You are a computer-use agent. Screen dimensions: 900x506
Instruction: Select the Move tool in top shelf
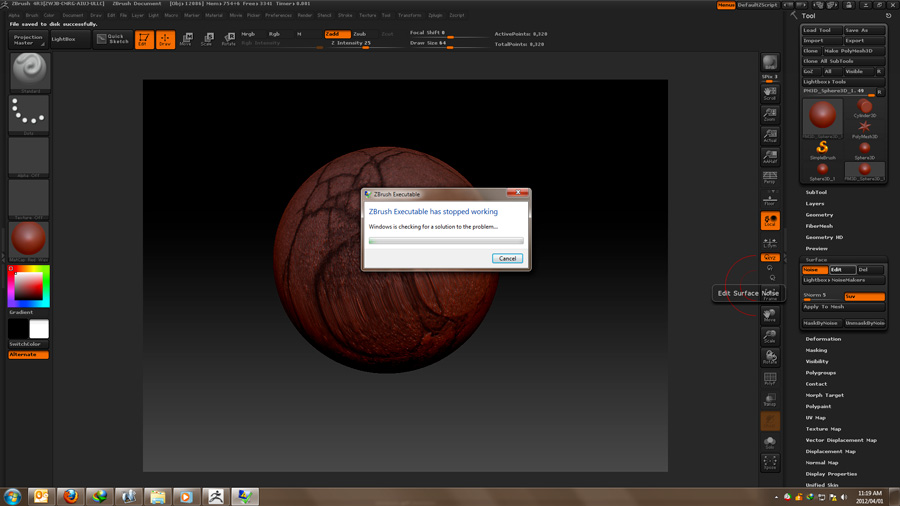pyautogui.click(x=186, y=40)
